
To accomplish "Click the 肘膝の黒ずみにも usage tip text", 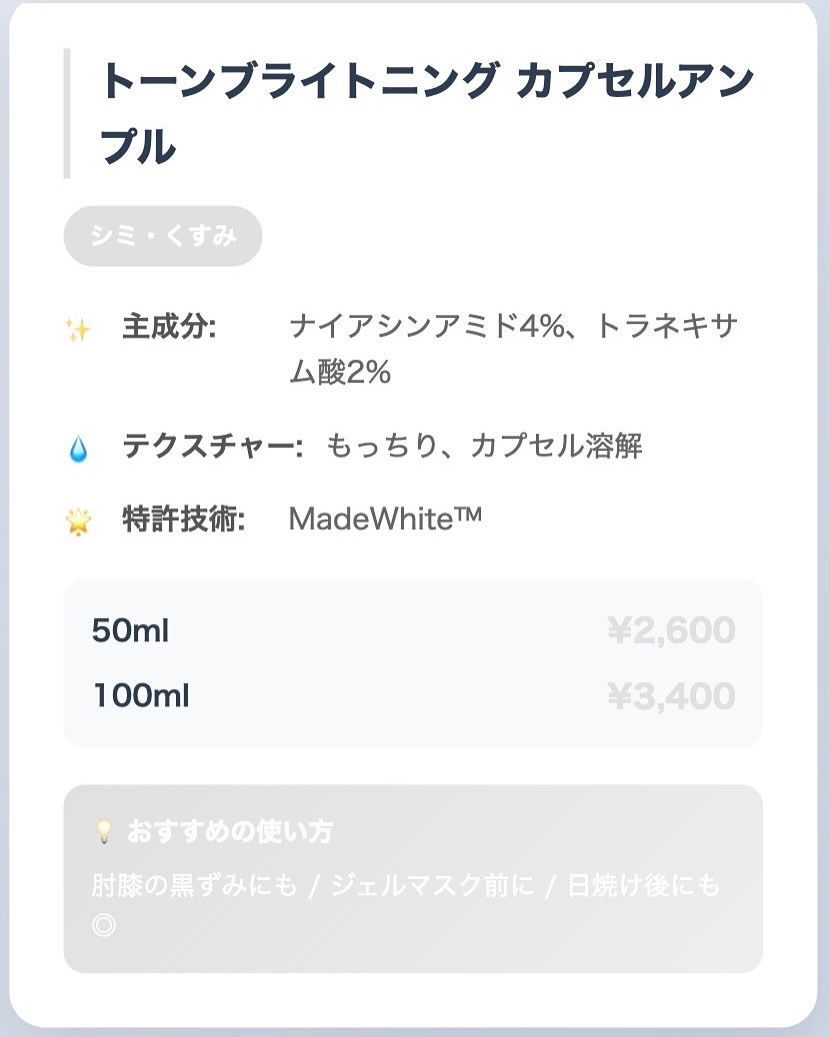I will click(195, 886).
